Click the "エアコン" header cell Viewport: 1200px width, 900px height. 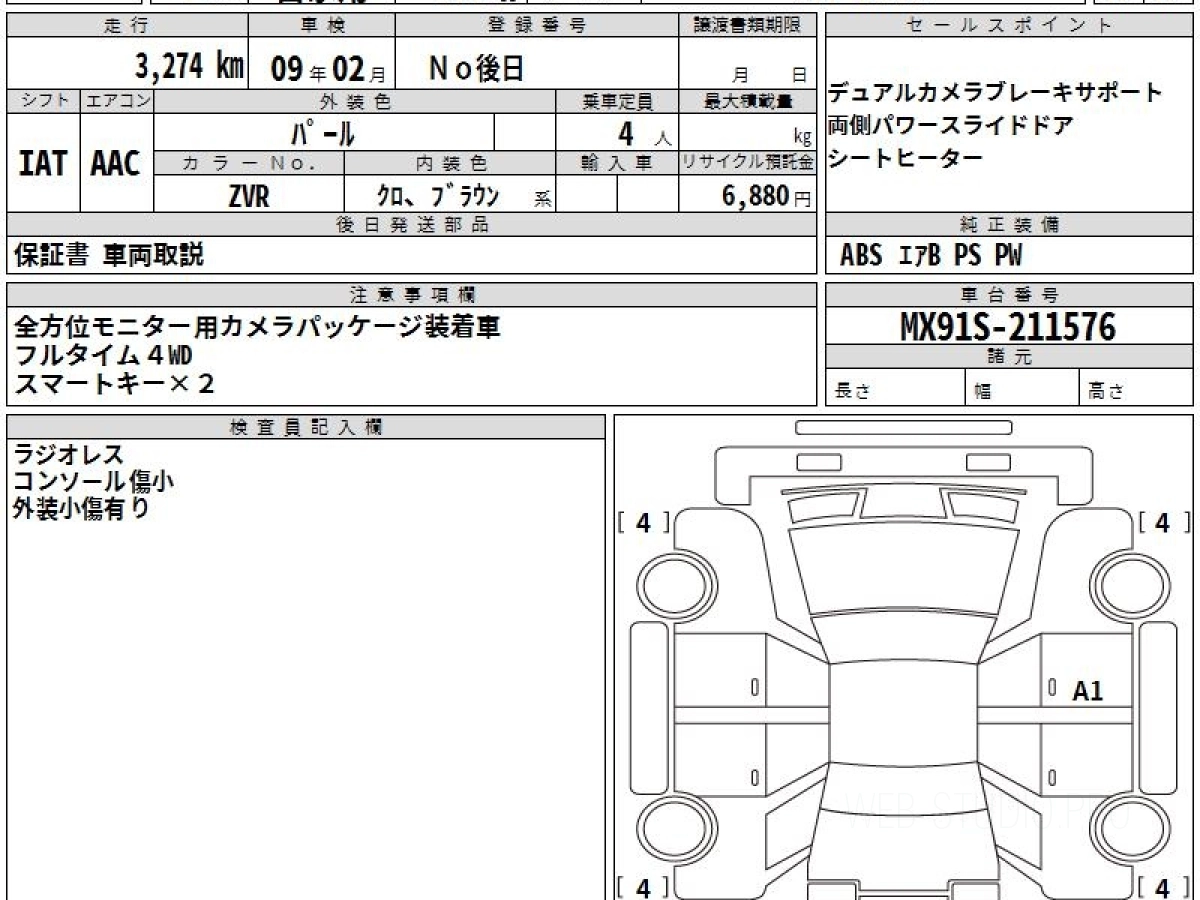(116, 101)
